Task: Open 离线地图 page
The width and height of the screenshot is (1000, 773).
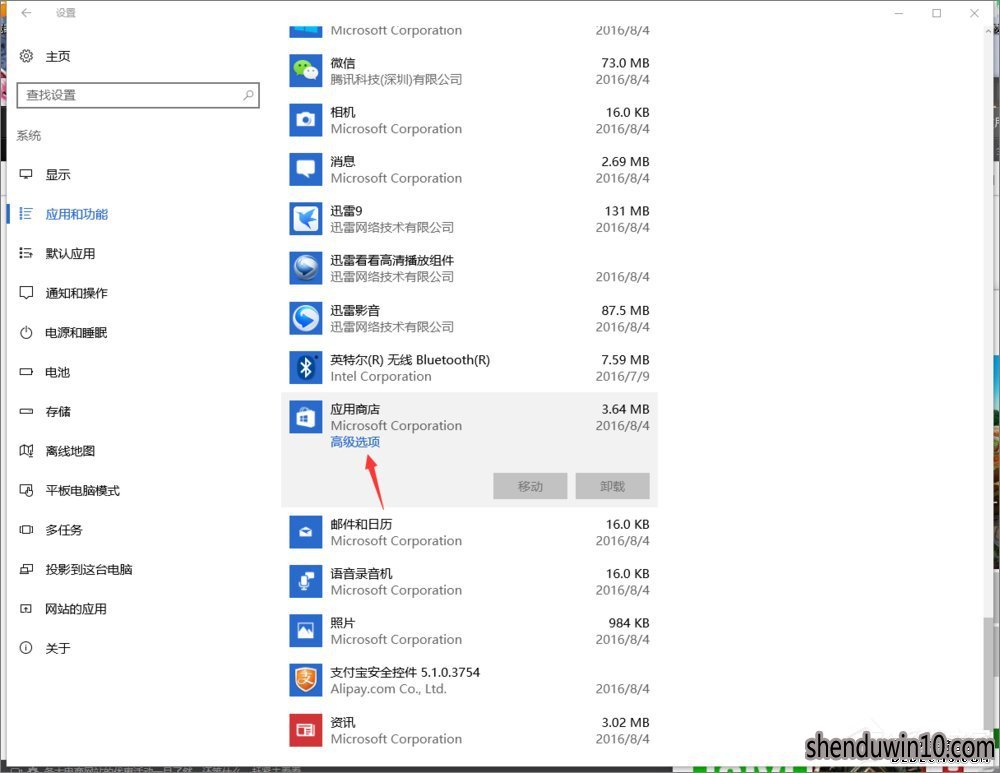Action: point(70,452)
